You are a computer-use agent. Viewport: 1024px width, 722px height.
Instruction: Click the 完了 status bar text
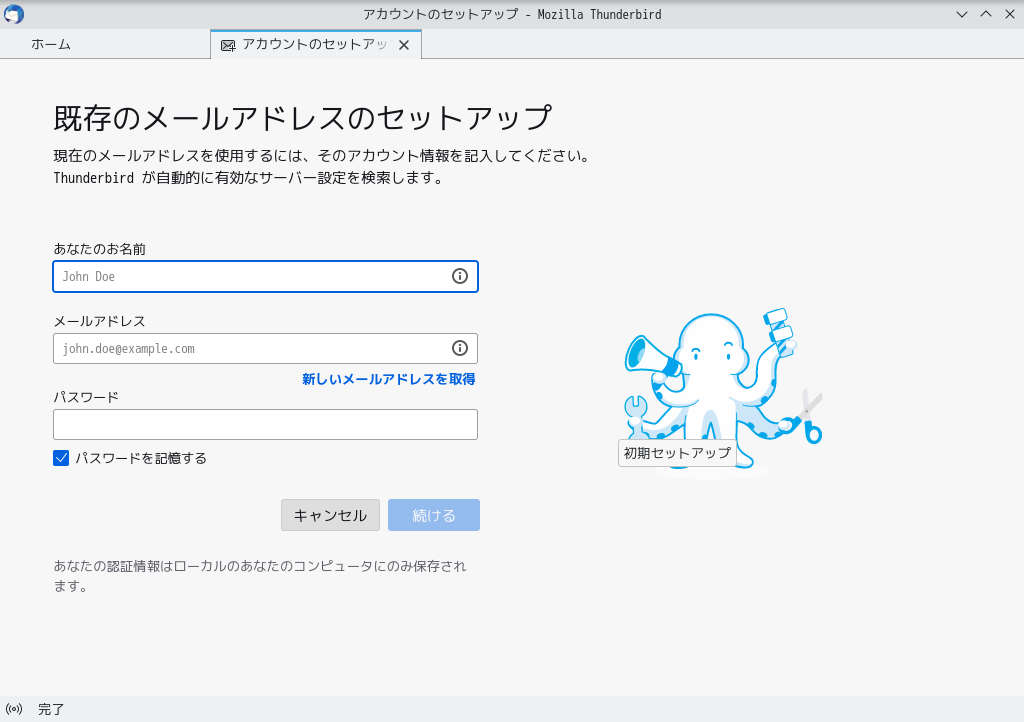(51, 709)
